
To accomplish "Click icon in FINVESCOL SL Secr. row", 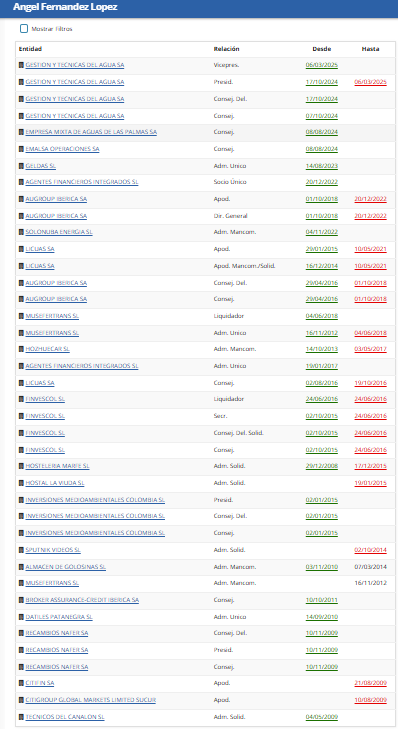I will tap(21, 416).
